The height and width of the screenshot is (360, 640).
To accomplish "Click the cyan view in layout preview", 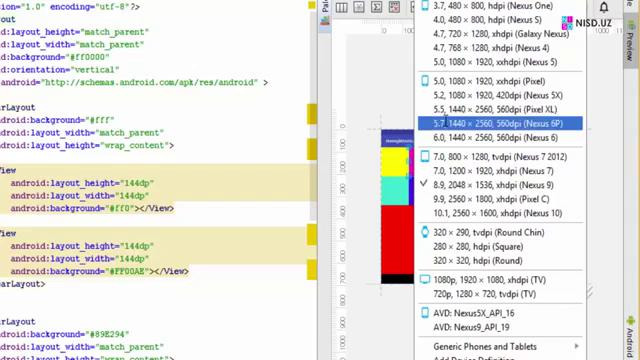I will point(395,191).
